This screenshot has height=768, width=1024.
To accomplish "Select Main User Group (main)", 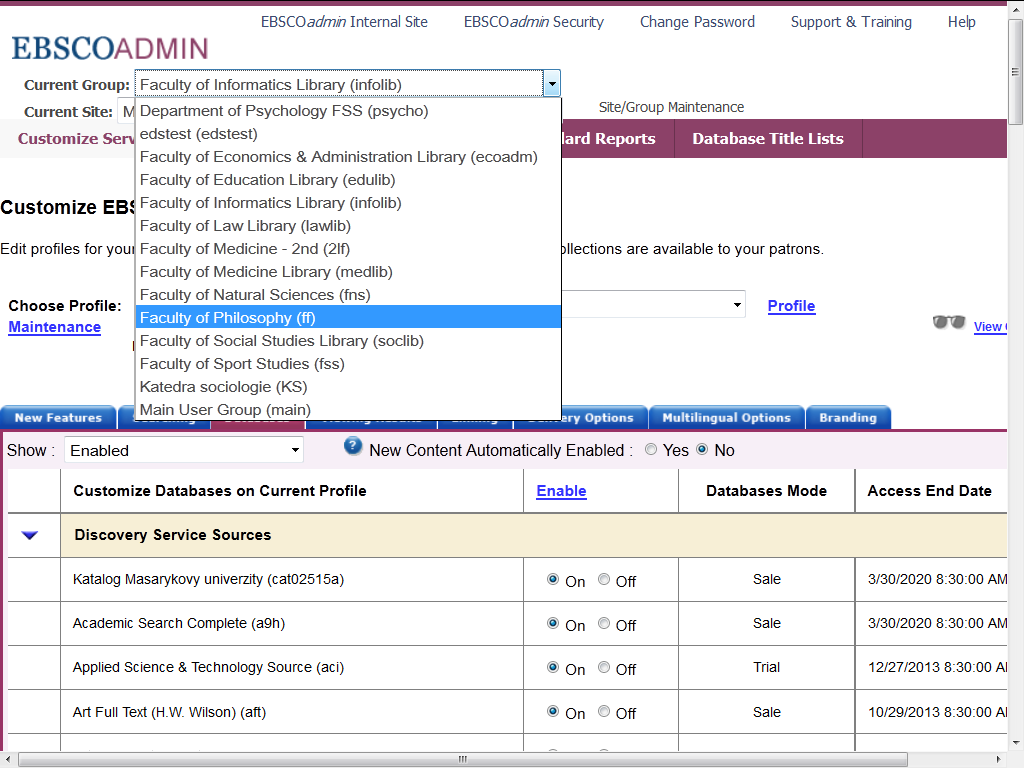I will pyautogui.click(x=348, y=409).
